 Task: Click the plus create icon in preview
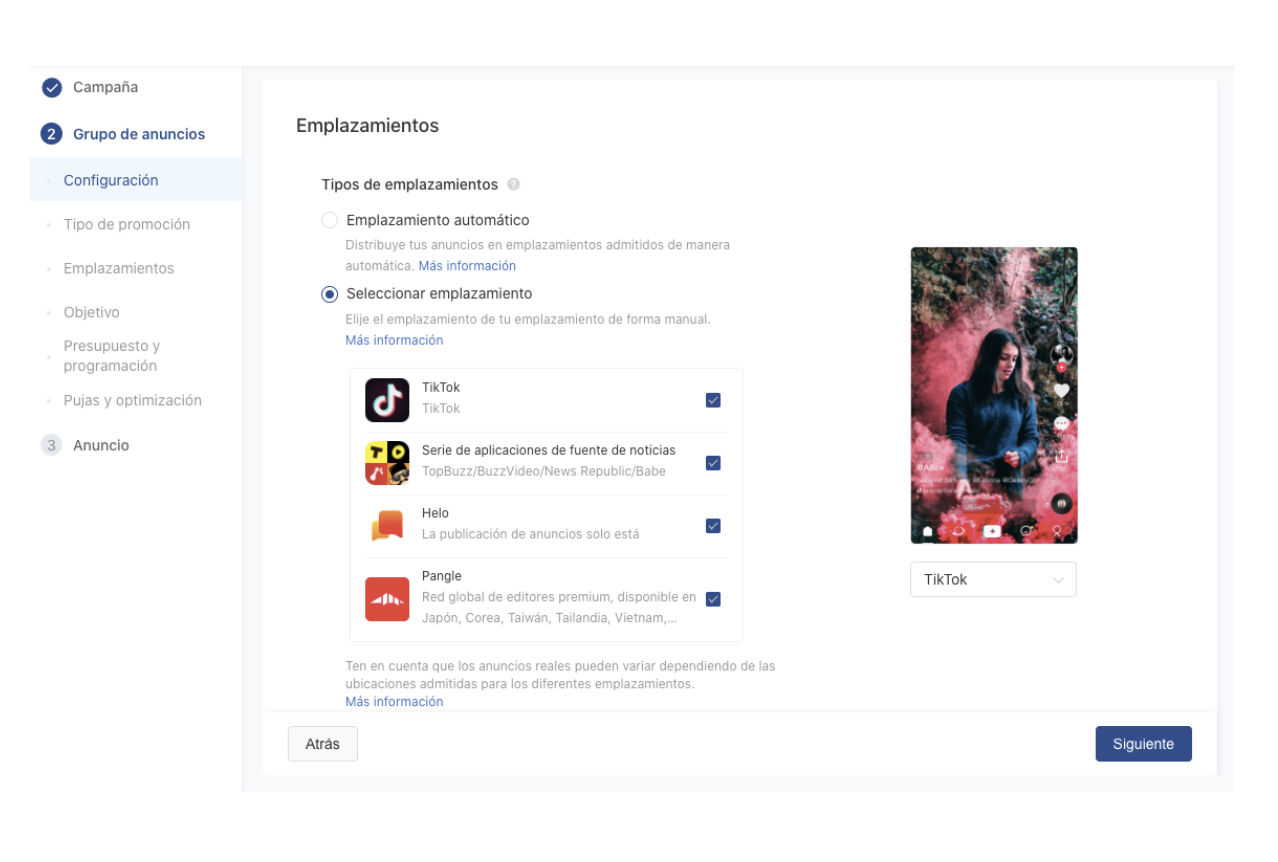[x=992, y=531]
